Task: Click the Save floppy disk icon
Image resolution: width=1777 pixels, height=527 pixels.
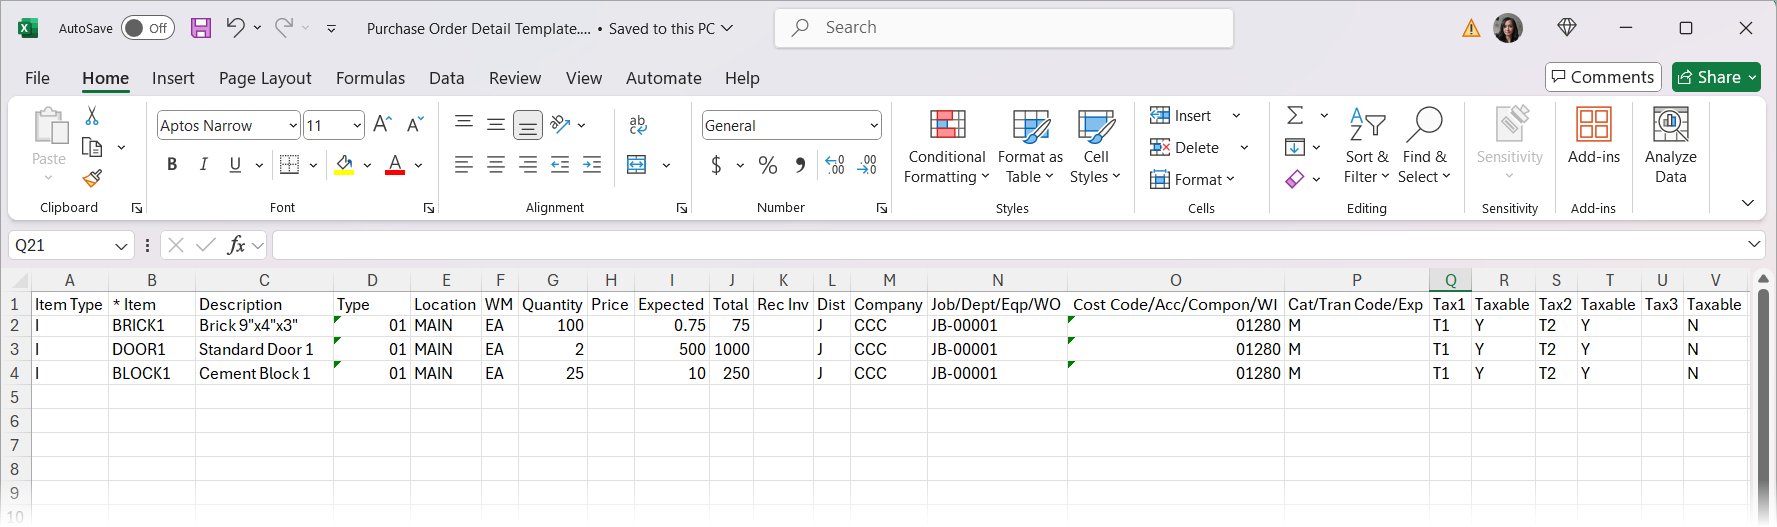Action: [201, 28]
